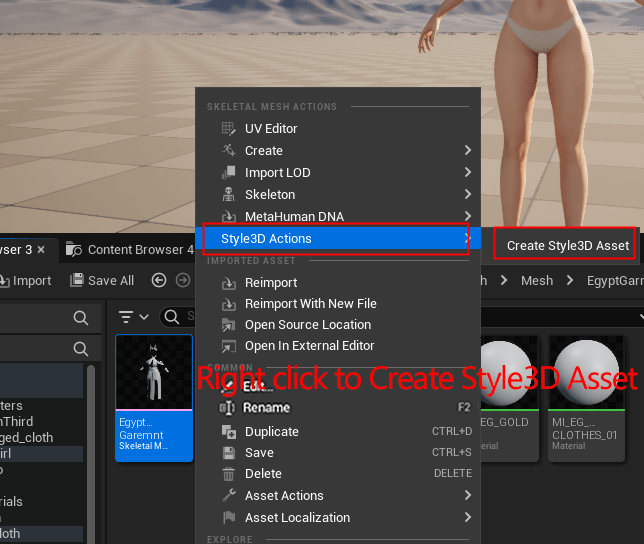
Task: Navigate back with left arrow icon
Action: click(159, 280)
